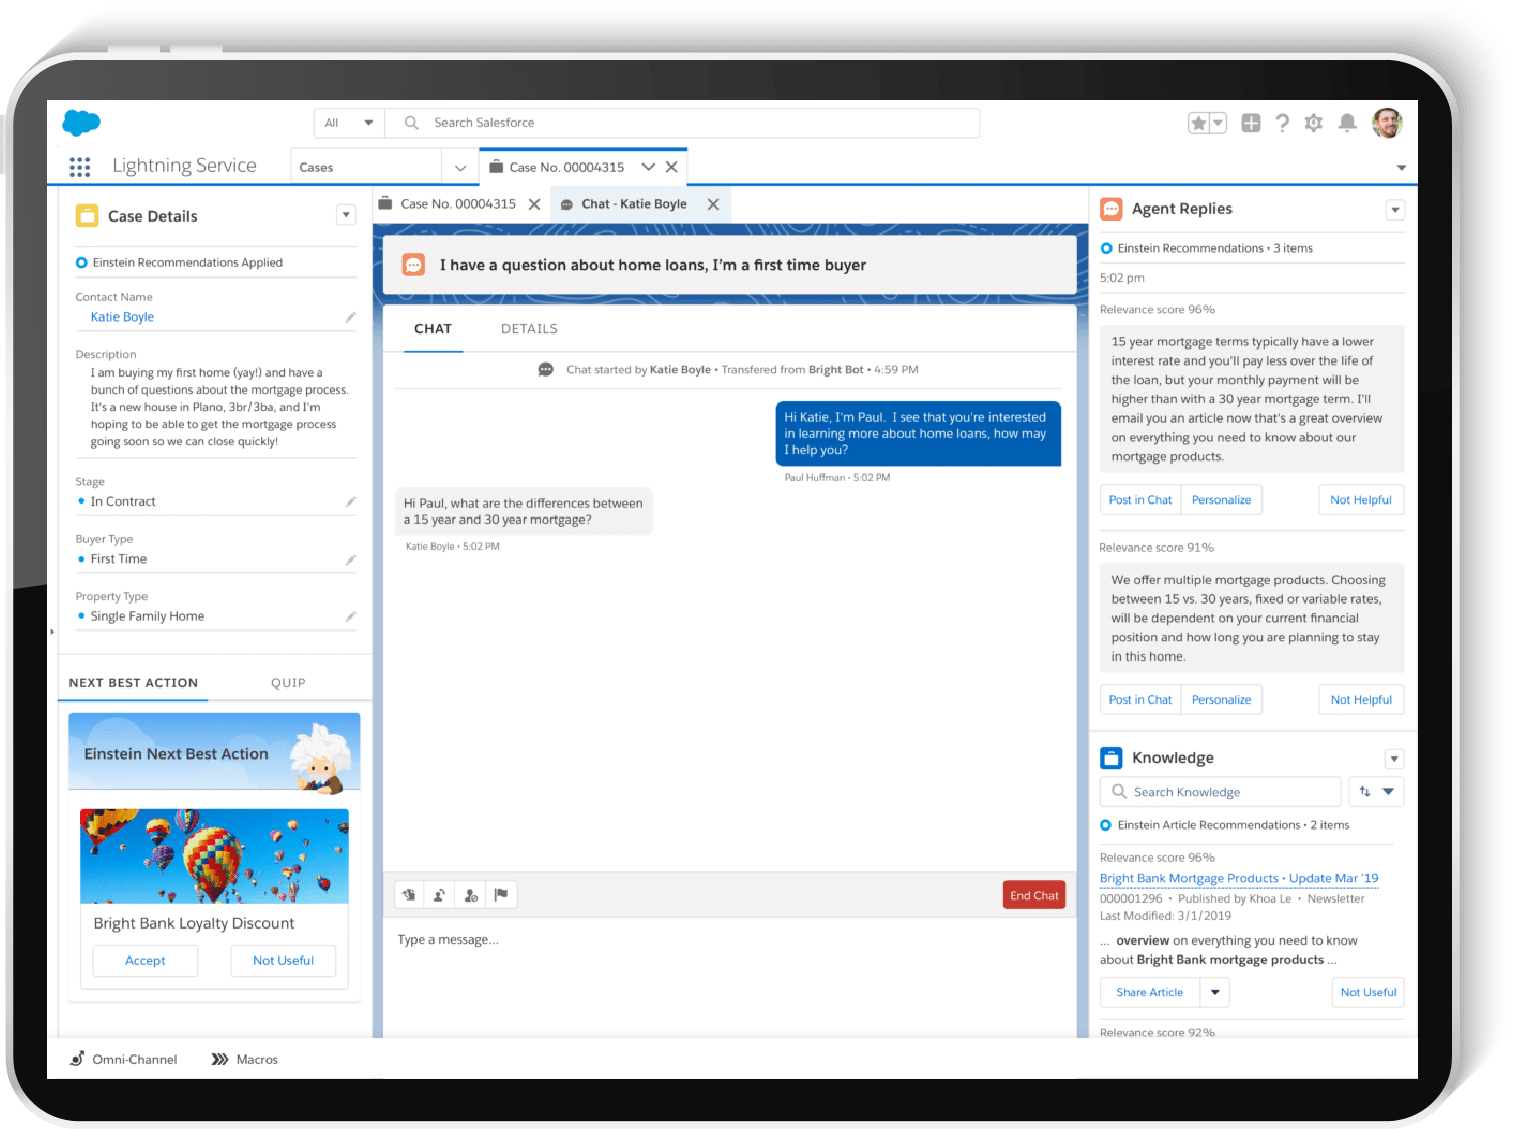The width and height of the screenshot is (1514, 1129).
Task: Open the Agent Replies panel dropdown
Action: 1395,210
